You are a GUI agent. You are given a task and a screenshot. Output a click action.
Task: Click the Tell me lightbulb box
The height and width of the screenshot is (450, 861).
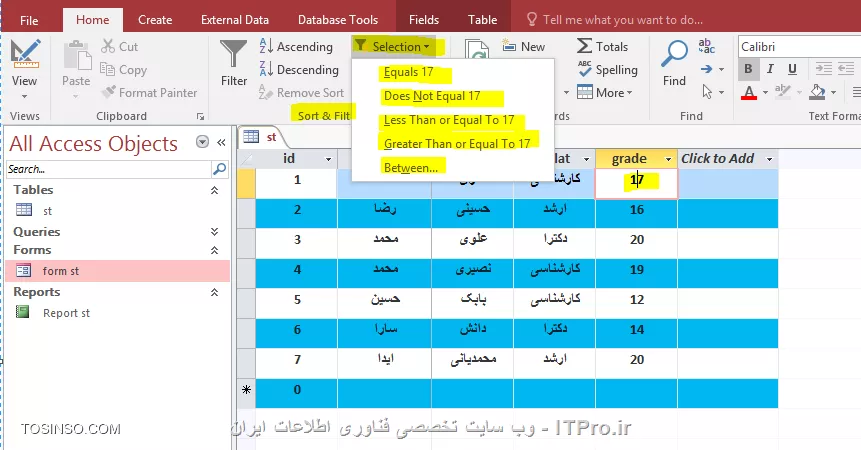pyautogui.click(x=614, y=20)
